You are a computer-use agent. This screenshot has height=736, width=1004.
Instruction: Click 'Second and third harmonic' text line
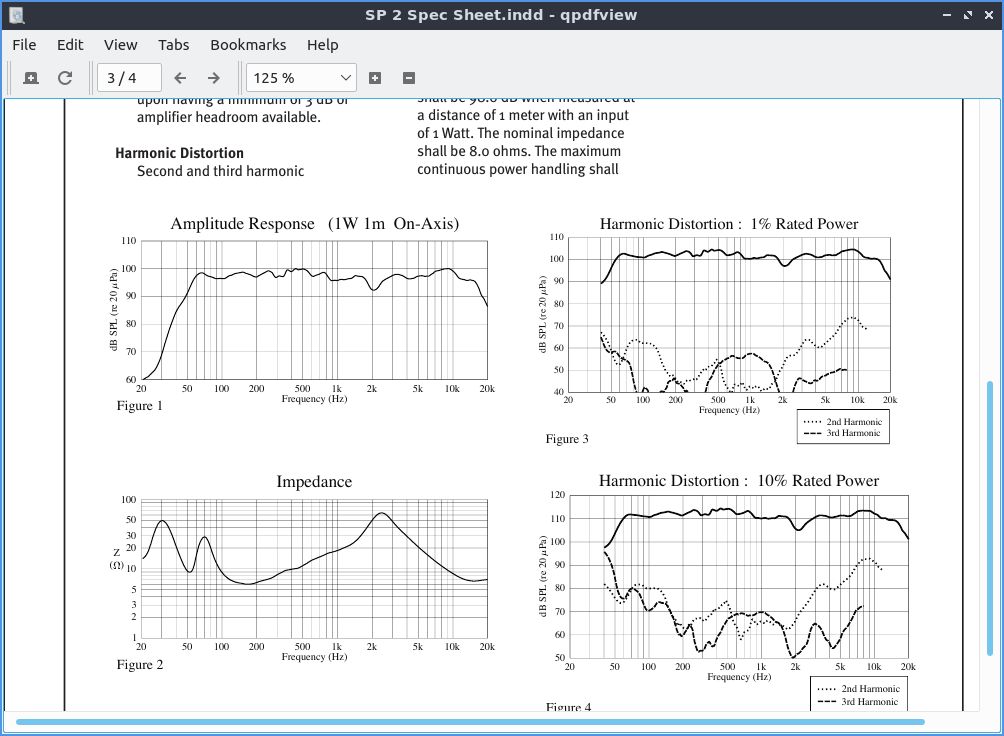pos(220,171)
